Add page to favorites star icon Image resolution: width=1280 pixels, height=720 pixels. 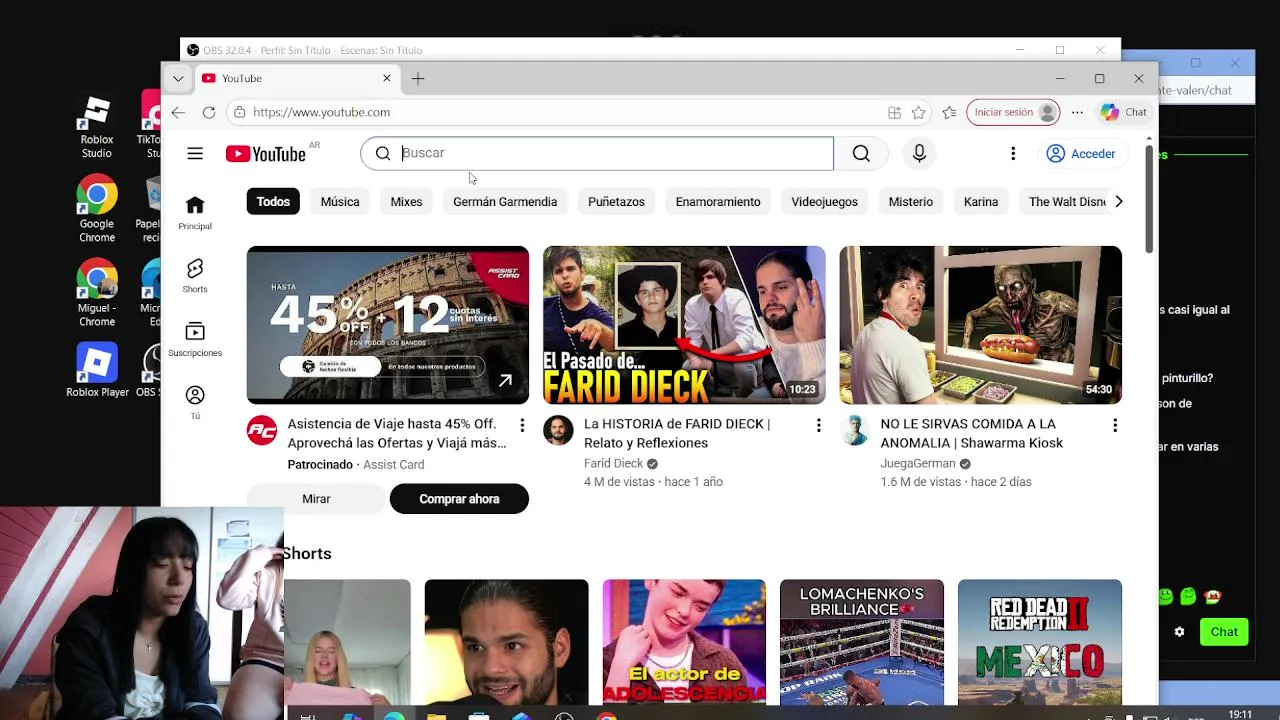pyautogui.click(x=919, y=112)
